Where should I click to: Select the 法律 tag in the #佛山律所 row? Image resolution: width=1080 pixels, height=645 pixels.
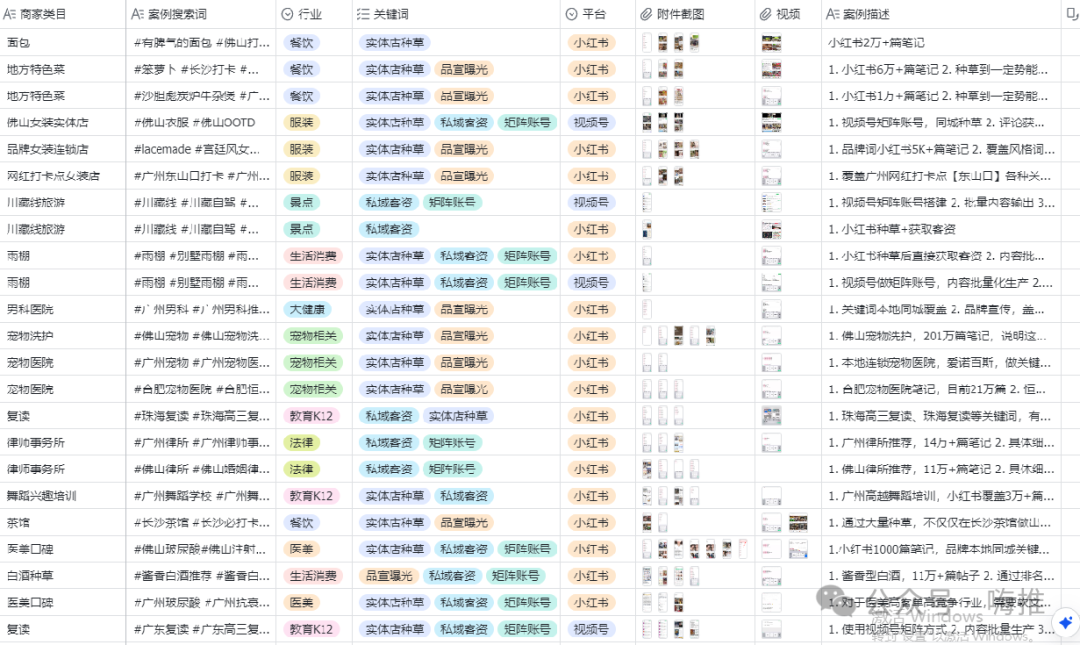[301, 469]
